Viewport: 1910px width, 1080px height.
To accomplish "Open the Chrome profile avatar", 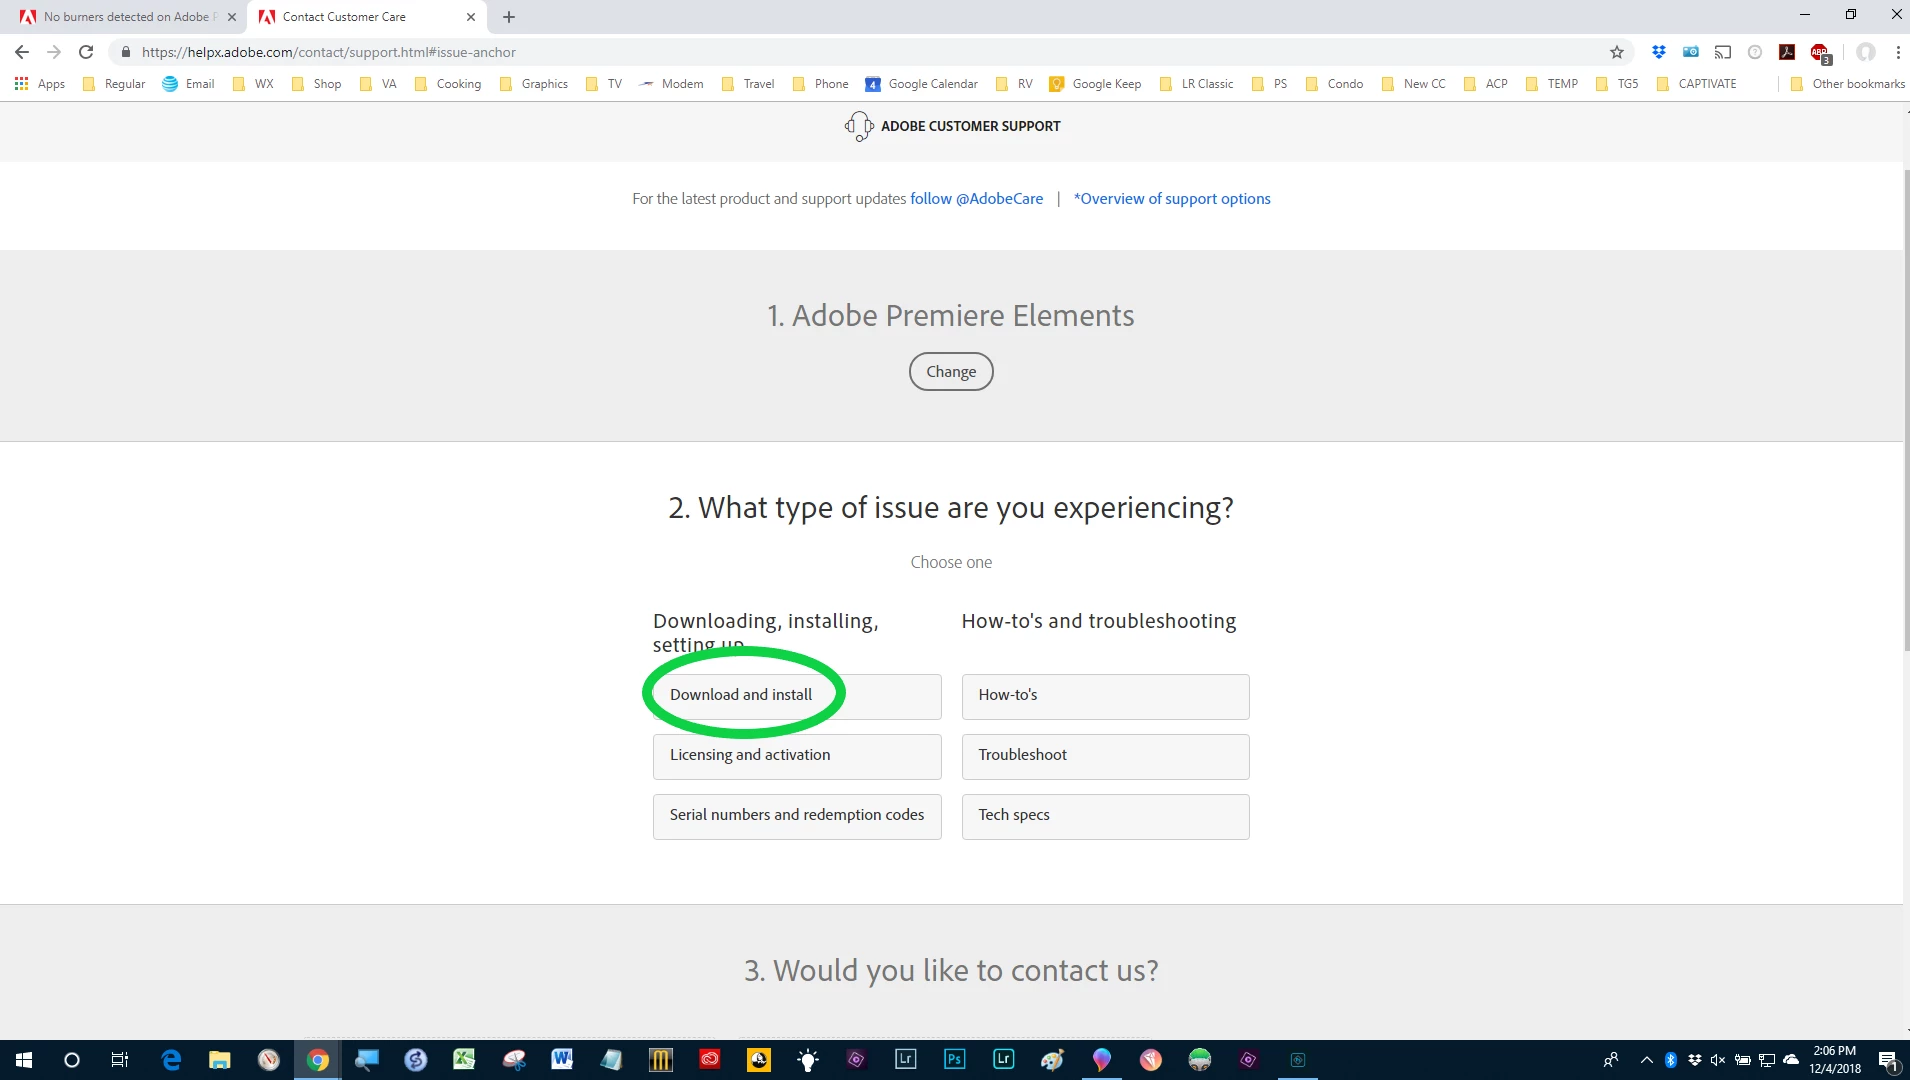I will pyautogui.click(x=1866, y=52).
